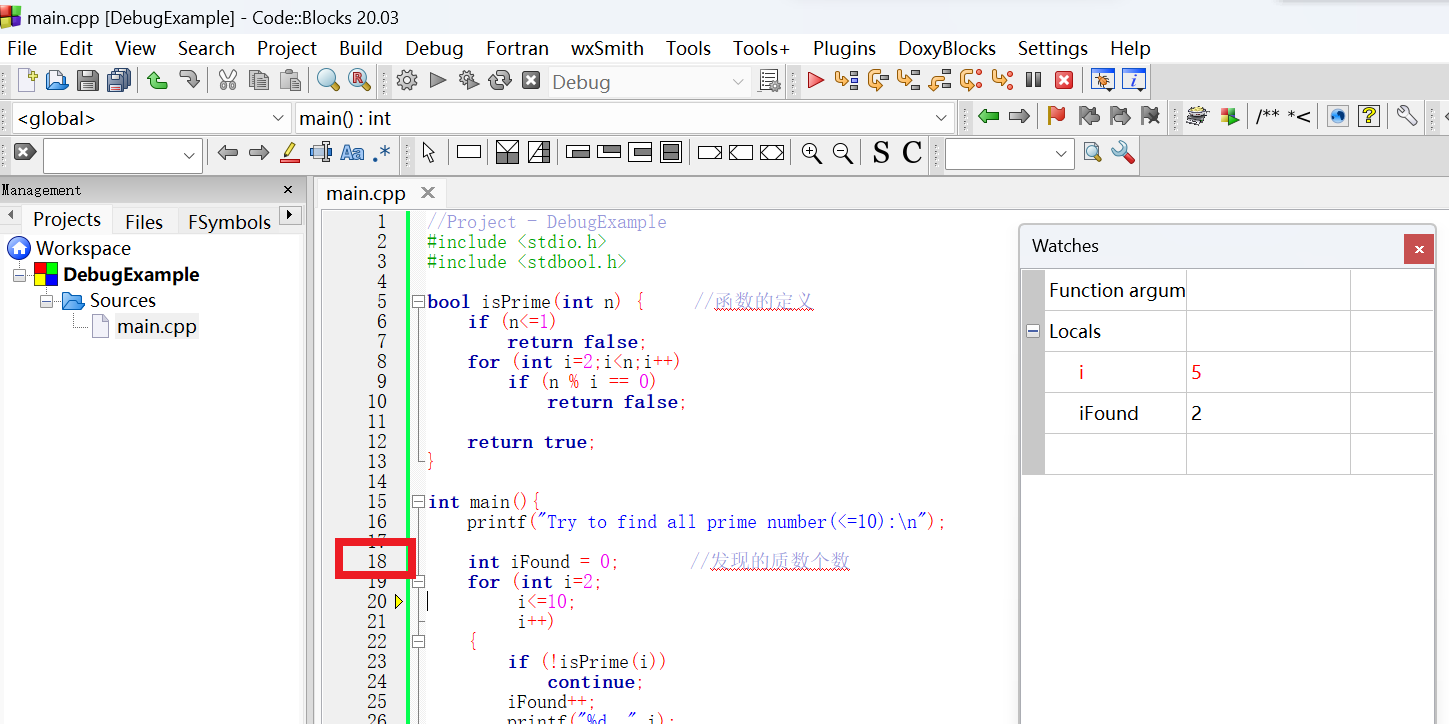Viewport: 1449px width, 724px height.
Task: Select value 5 of watch i
Action: click(1196, 373)
